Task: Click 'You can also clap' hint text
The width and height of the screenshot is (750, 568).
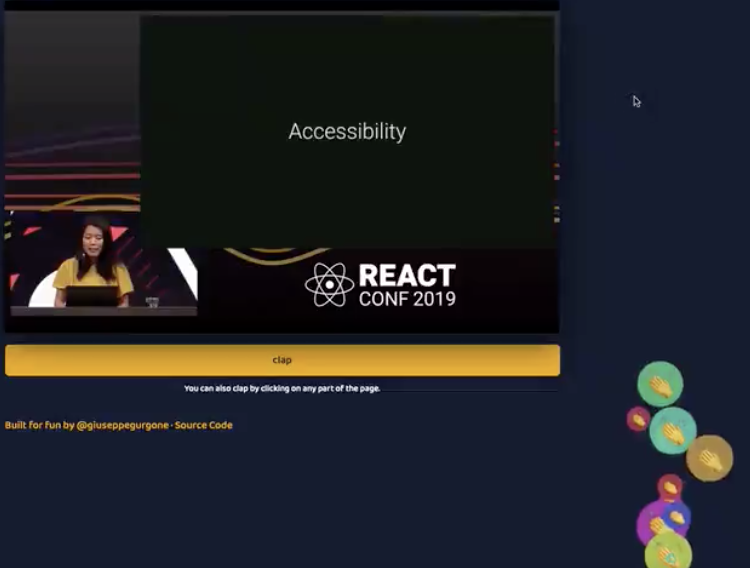Action: (x=282, y=388)
